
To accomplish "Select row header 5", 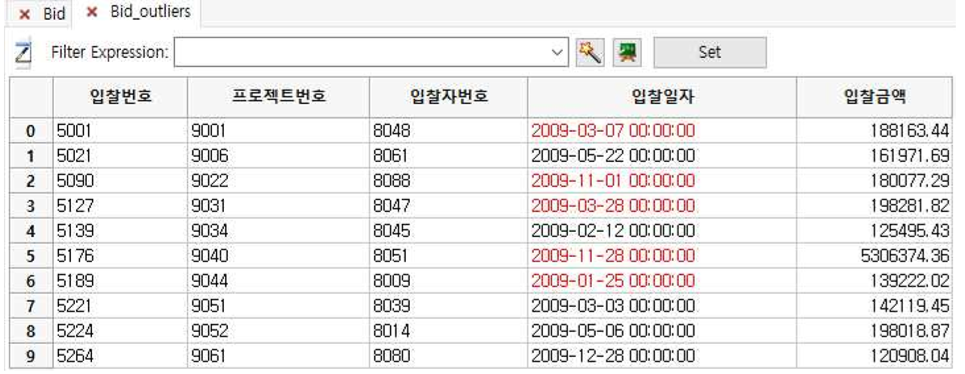I will pos(31,256).
